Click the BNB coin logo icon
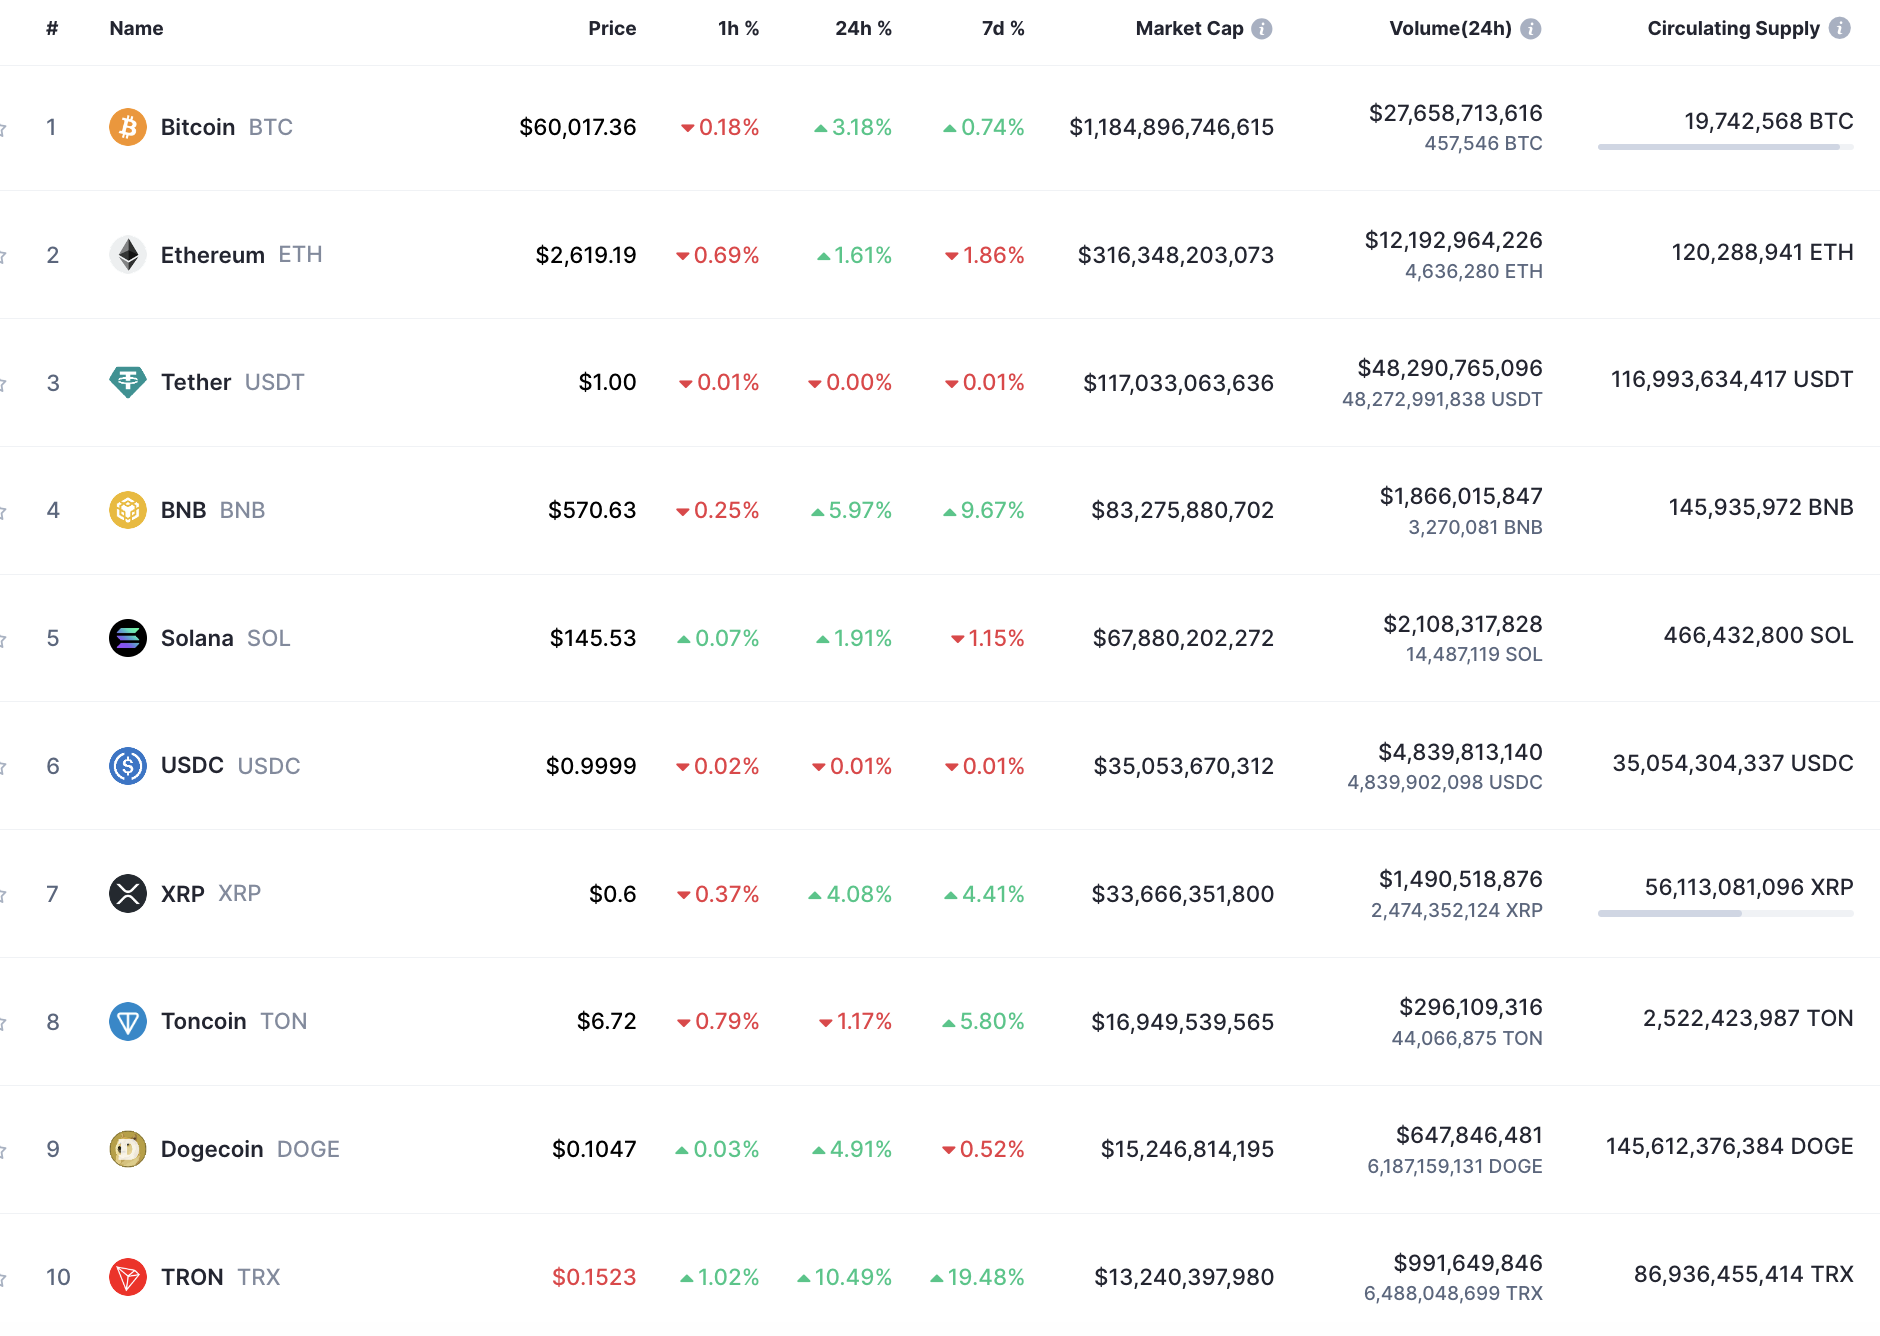 (127, 510)
